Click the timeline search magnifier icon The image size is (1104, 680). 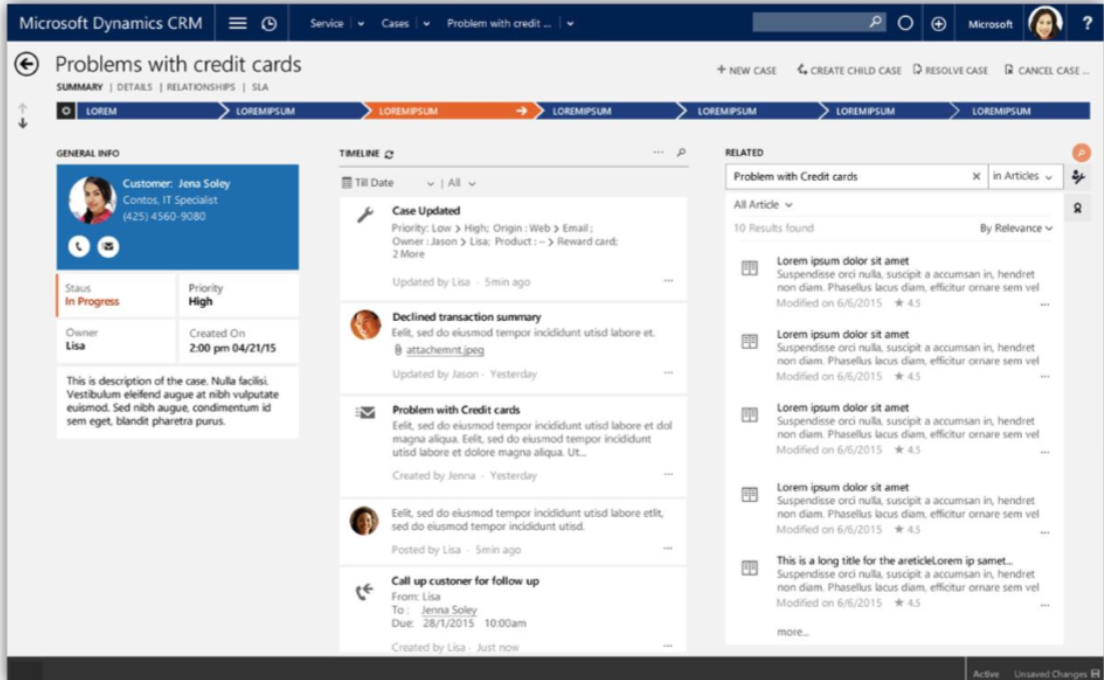(681, 153)
